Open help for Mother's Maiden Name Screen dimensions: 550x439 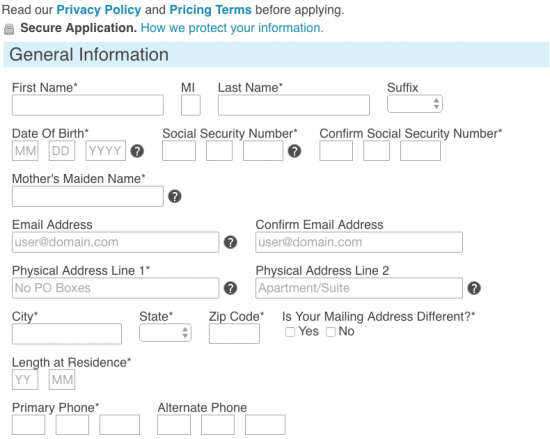pos(175,196)
